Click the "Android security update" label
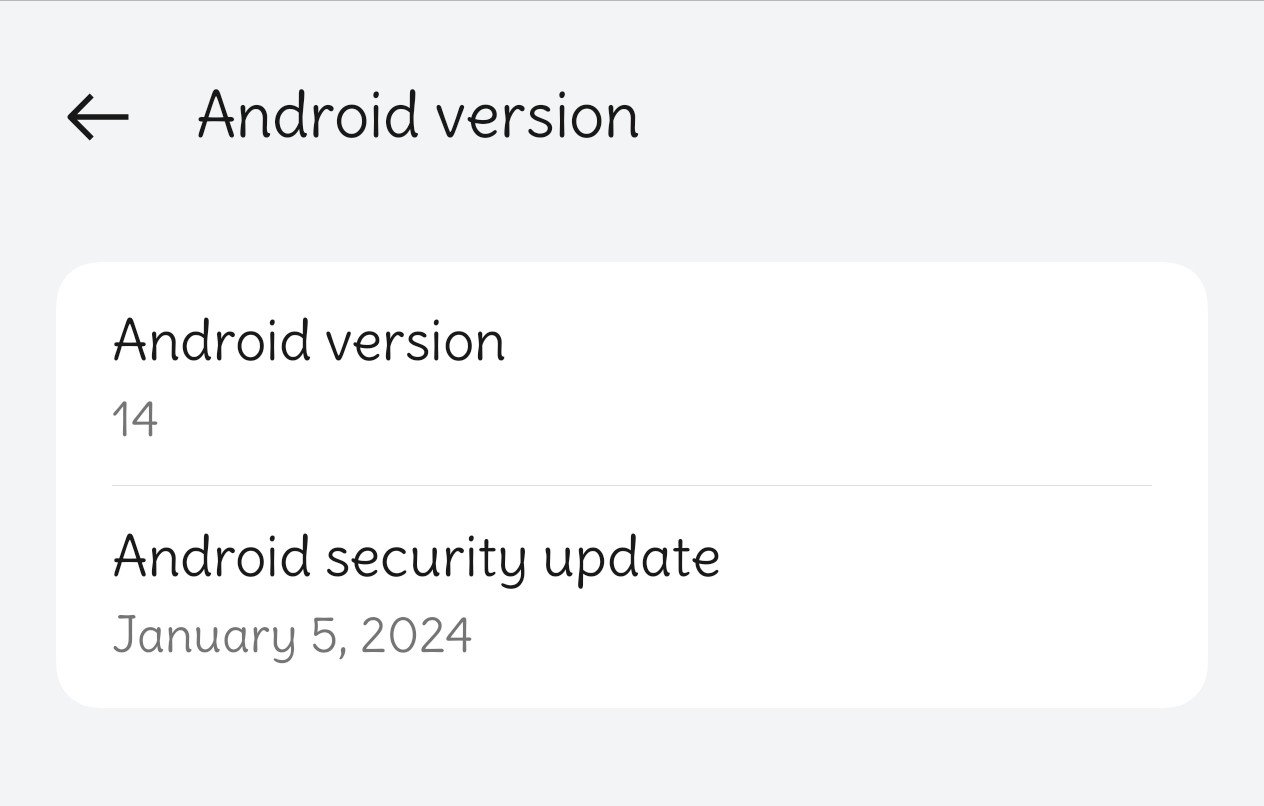Image resolution: width=1264 pixels, height=806 pixels. click(416, 557)
